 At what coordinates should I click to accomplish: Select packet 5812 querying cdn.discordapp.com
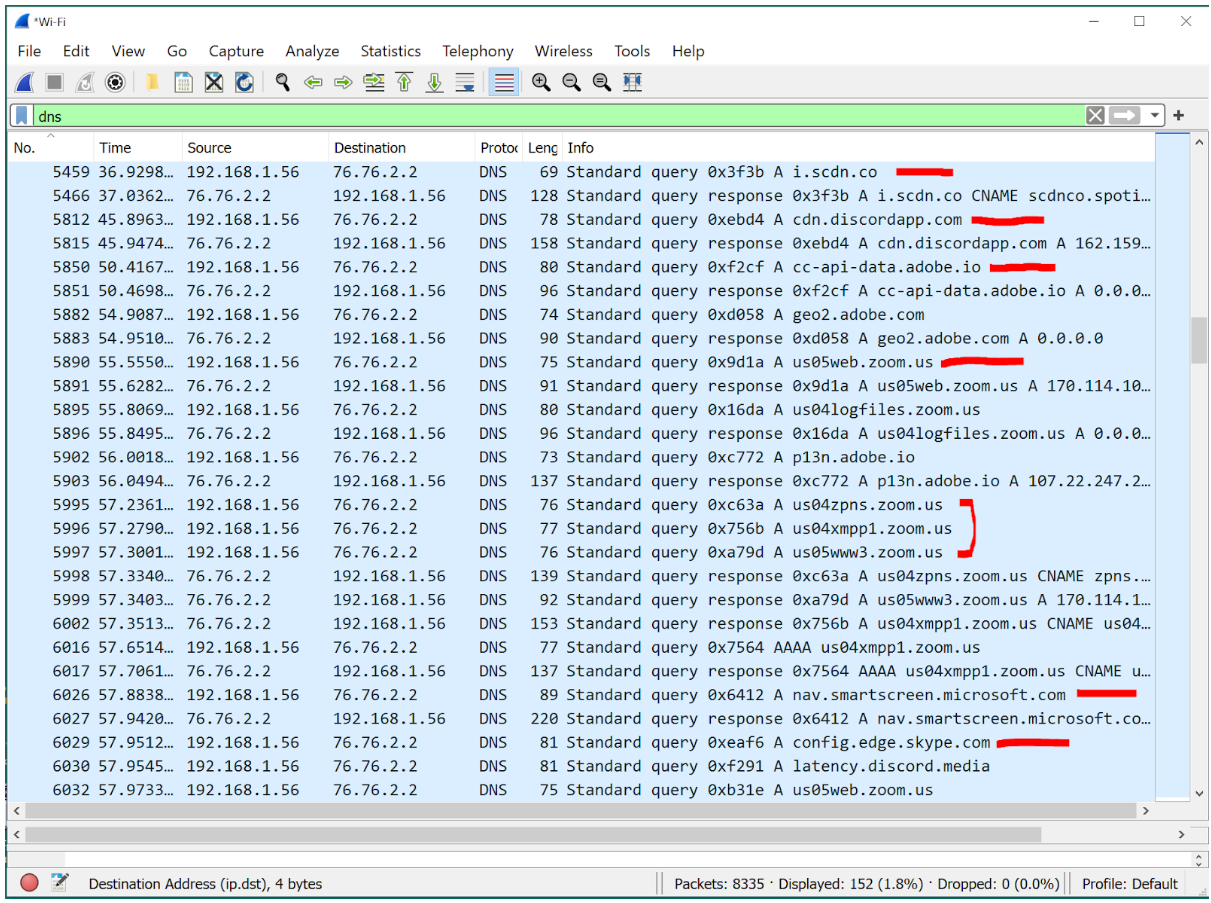click(x=582, y=220)
